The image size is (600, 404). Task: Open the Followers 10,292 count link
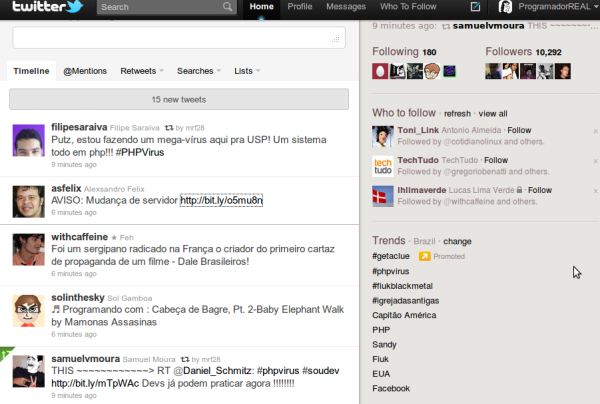point(523,52)
